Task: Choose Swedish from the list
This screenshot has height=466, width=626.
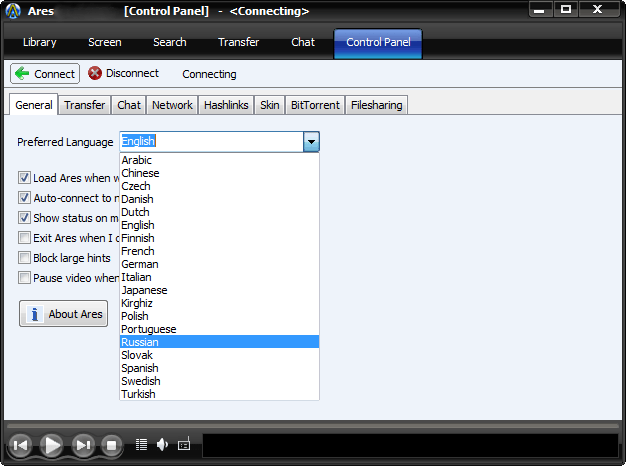Action: coord(219,381)
